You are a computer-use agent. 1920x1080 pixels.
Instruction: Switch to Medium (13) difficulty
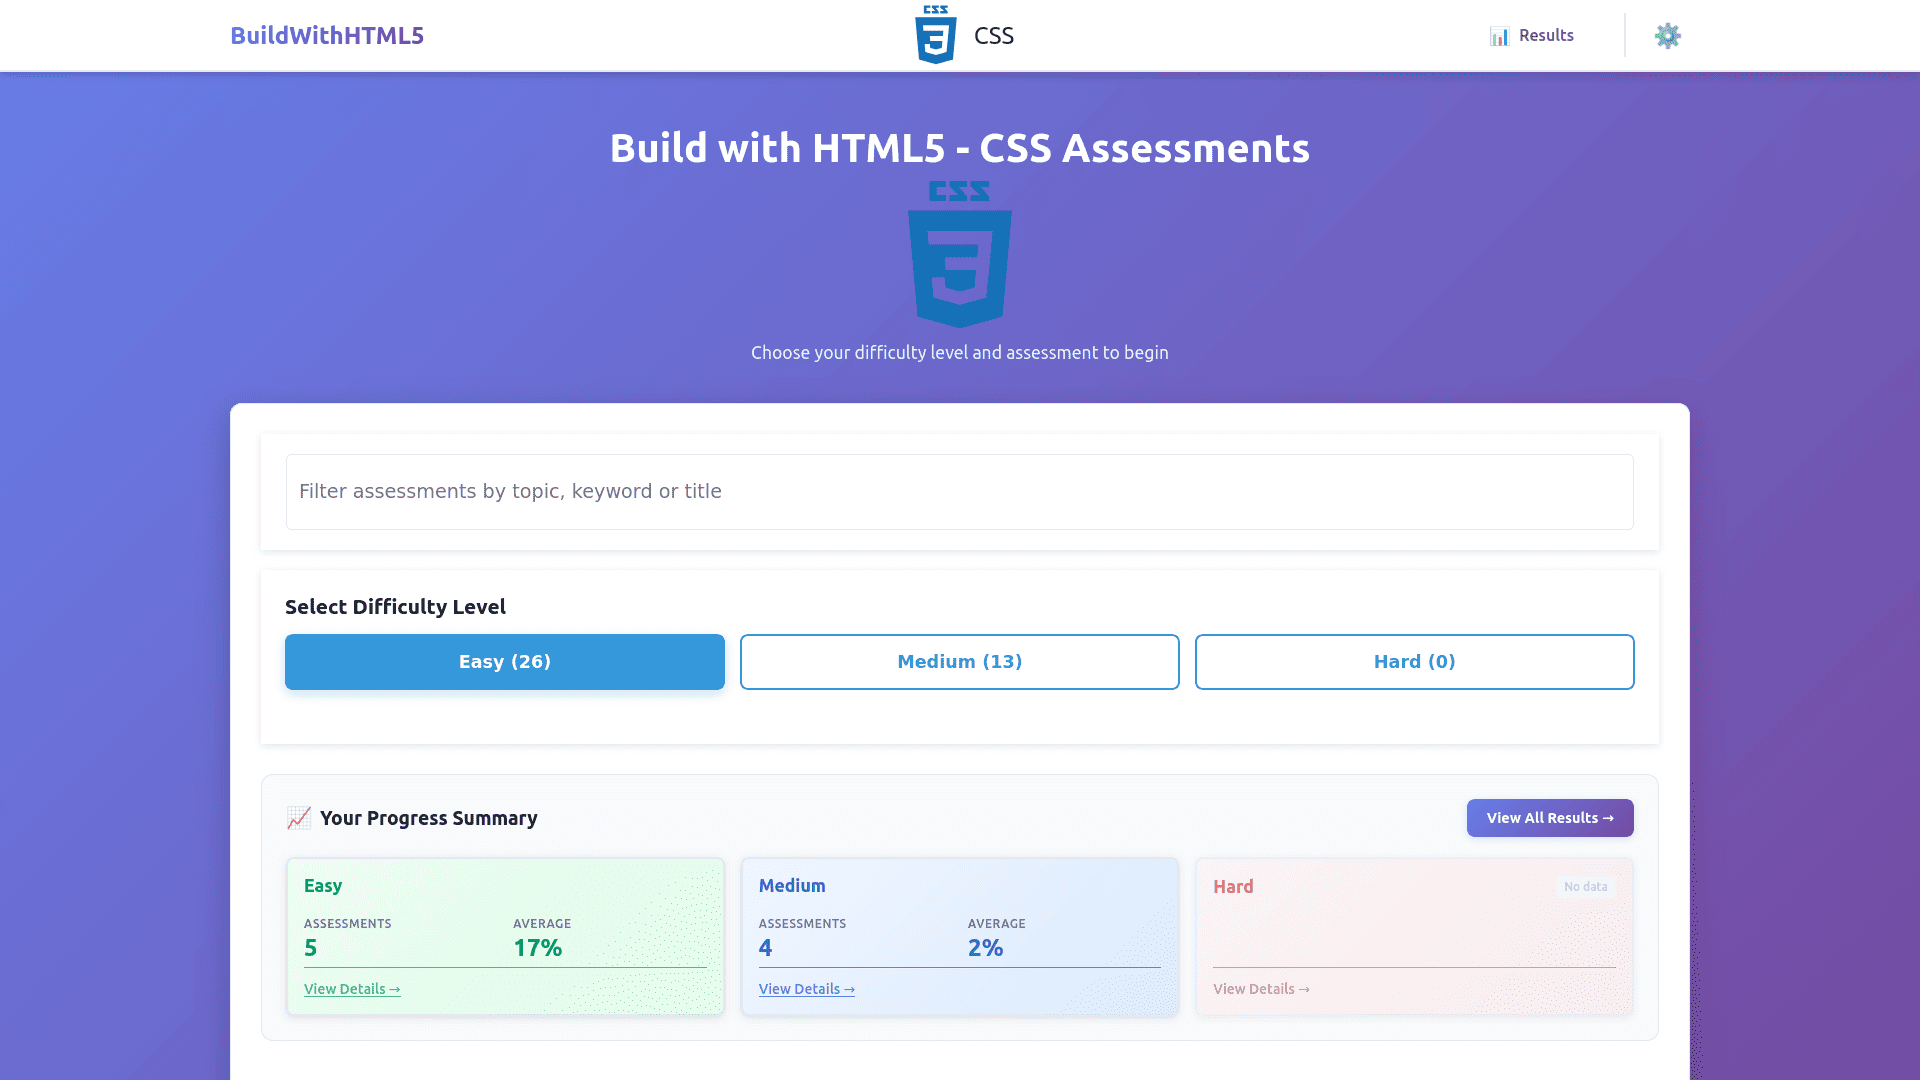[959, 662]
